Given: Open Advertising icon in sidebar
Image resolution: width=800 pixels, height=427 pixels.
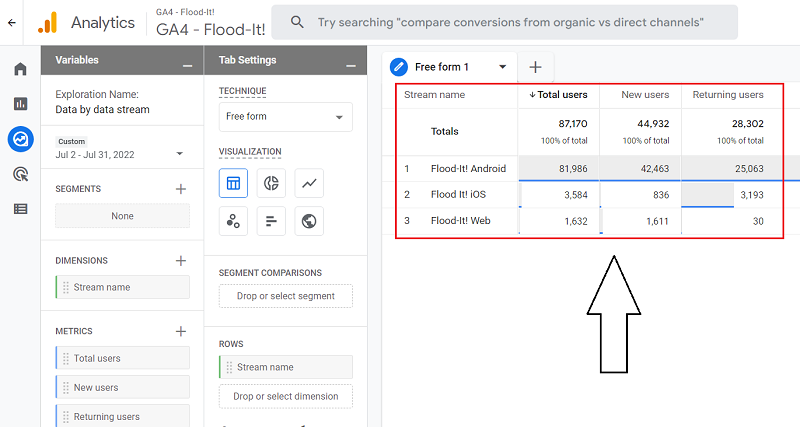Looking at the screenshot, I should click(20, 174).
